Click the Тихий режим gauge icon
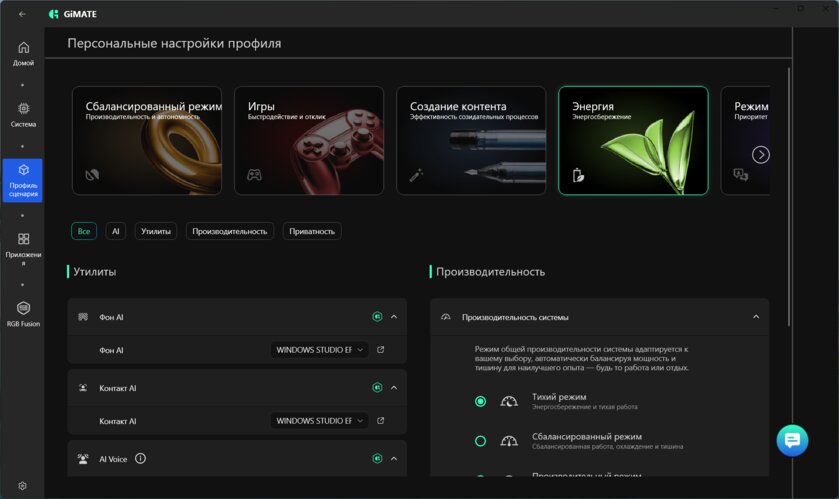Screen dimensions: 839x499 509,401
